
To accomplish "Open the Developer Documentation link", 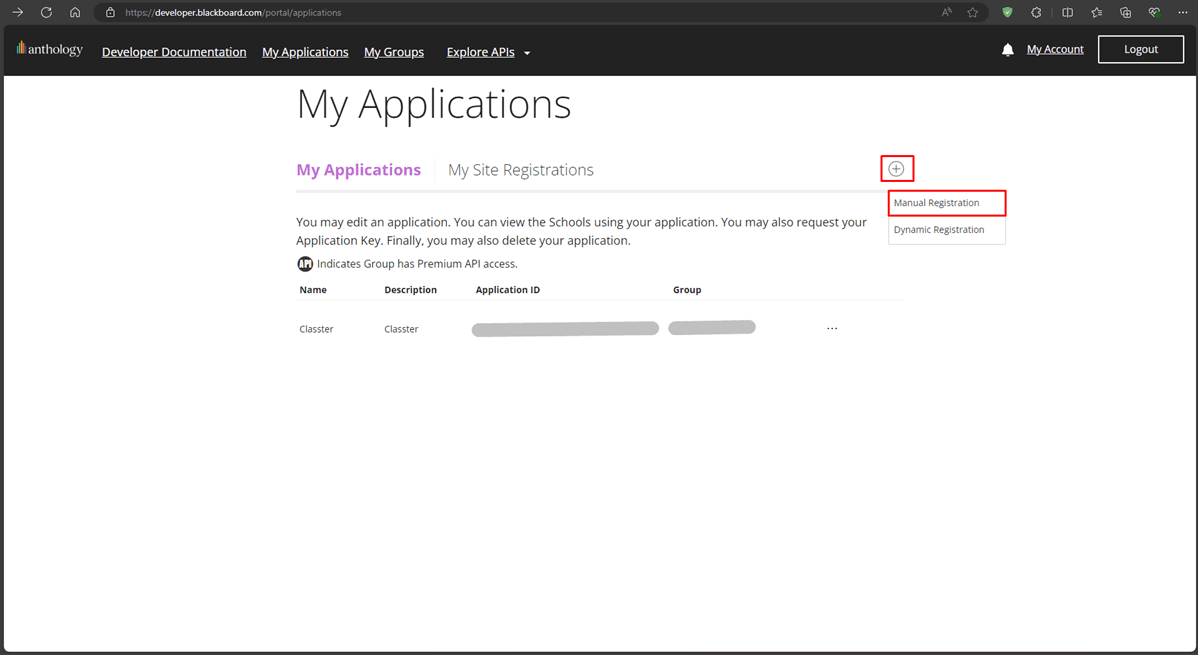I will coord(174,52).
